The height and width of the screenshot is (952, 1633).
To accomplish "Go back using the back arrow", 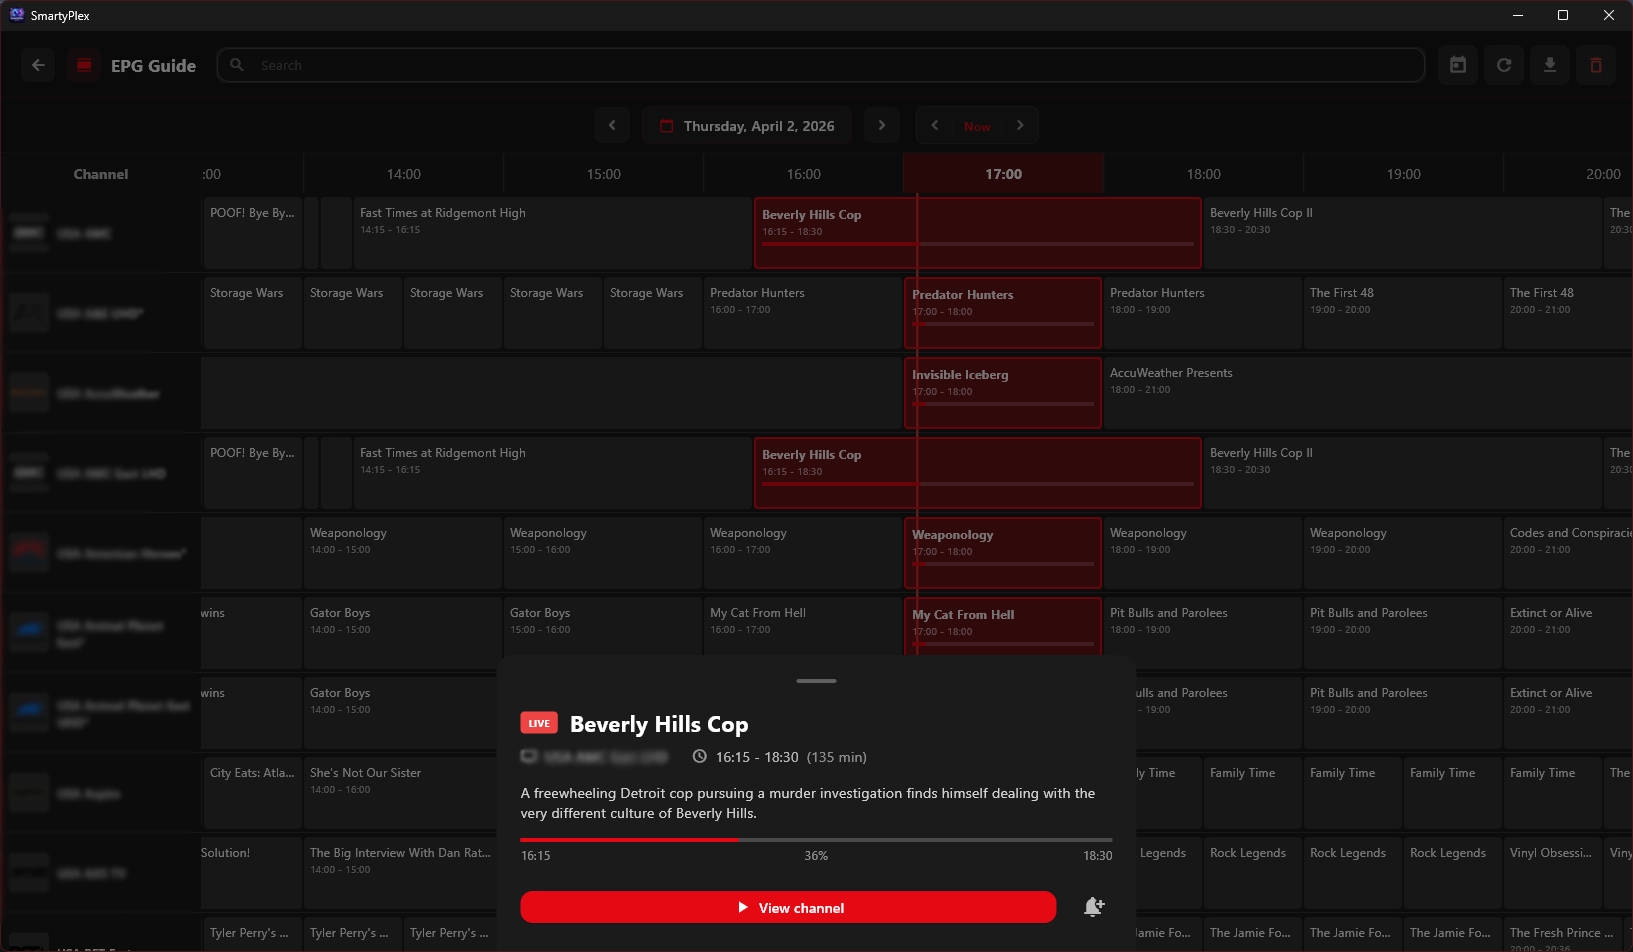I will pos(38,65).
